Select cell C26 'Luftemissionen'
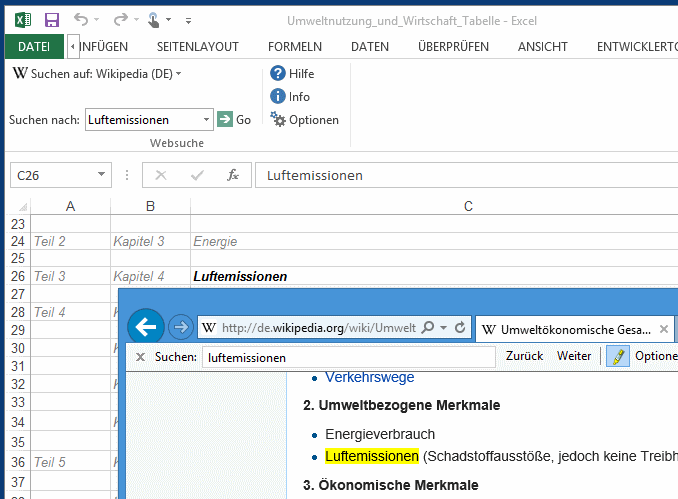 coord(434,276)
